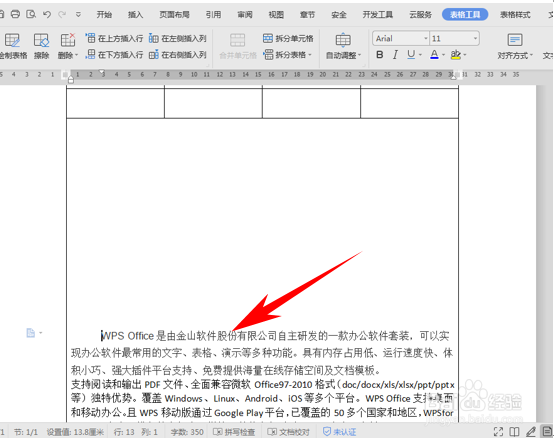
Task: Click 拆分单元格 split cells button
Action: (x=288, y=38)
